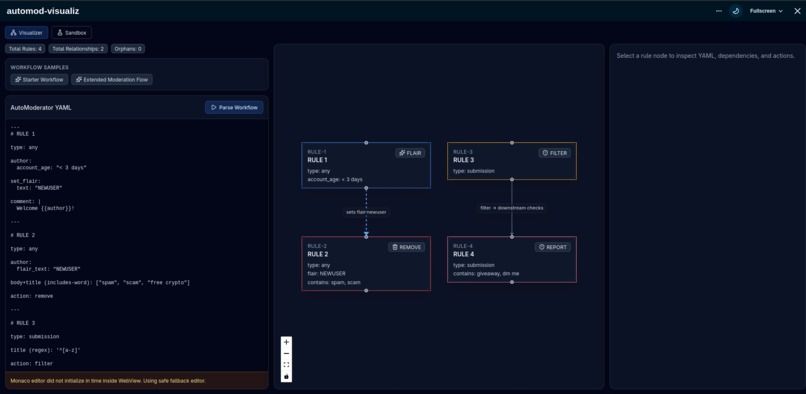The image size is (806, 394).
Task: Zoom in on the graph canvas
Action: point(286,342)
